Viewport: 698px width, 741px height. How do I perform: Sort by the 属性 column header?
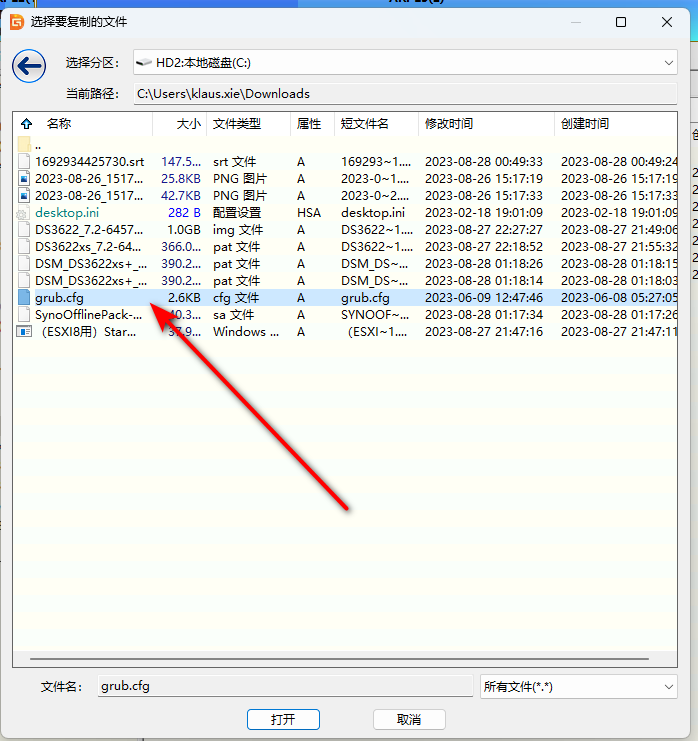309,124
